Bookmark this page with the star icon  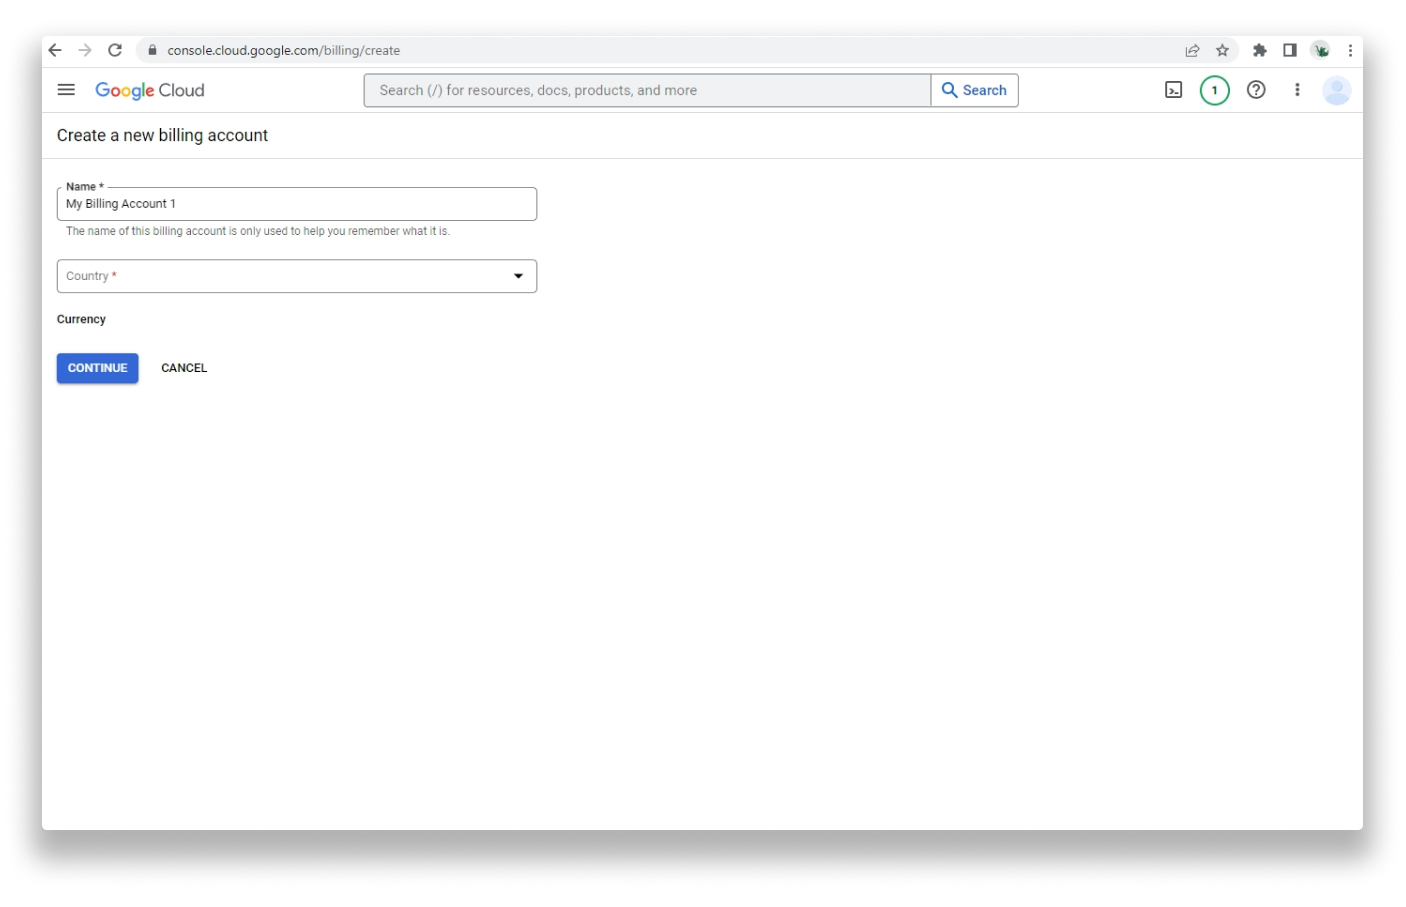pos(1222,50)
